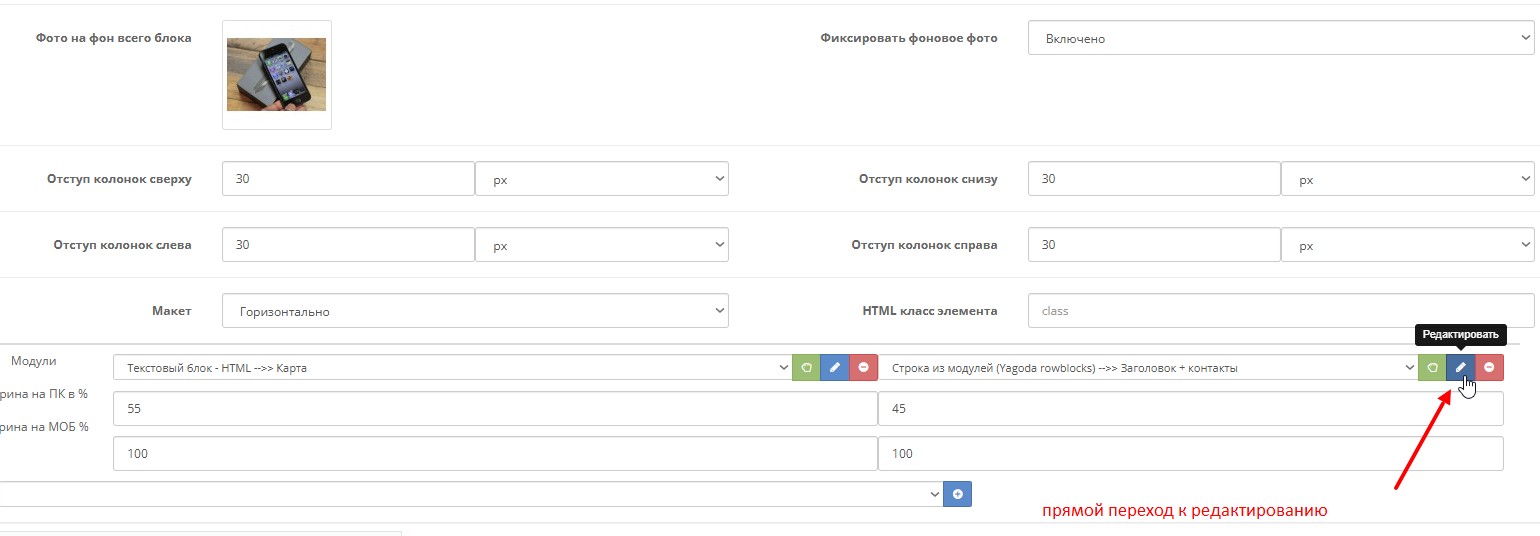
Task: Expand the Макет dropdown showing Горизонтально
Action: 475,311
